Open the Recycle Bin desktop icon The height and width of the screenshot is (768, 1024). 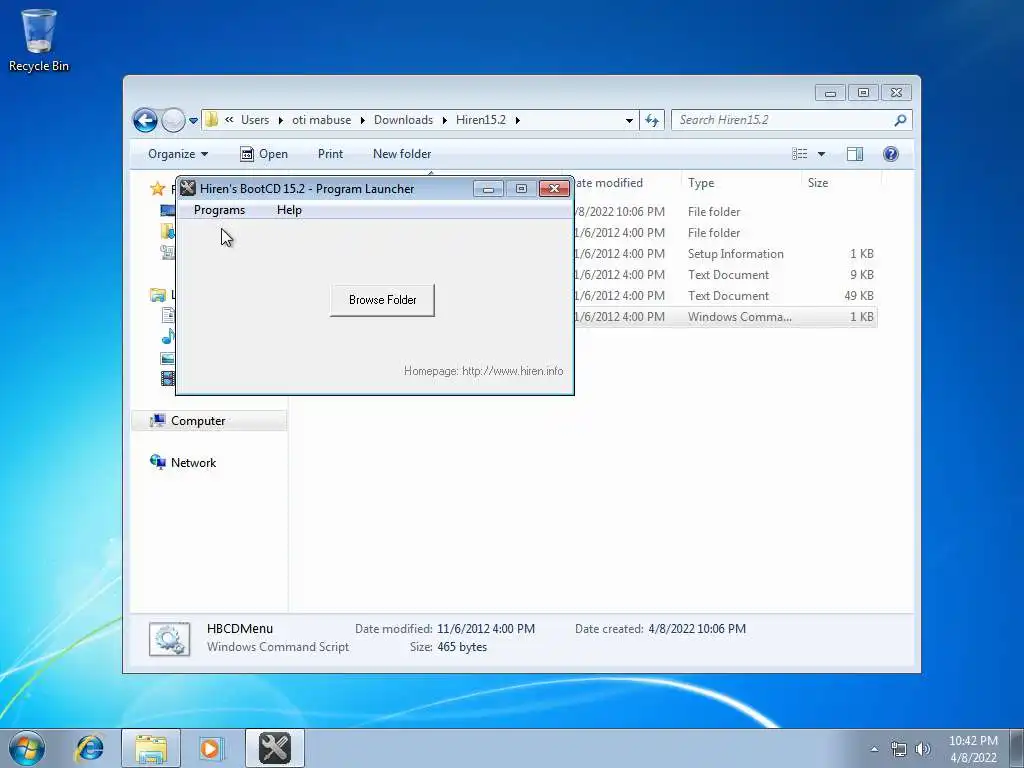(x=39, y=40)
